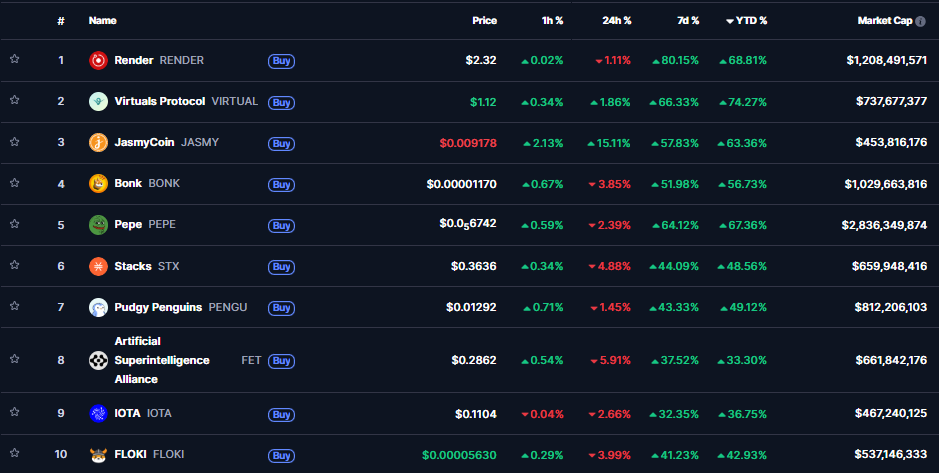This screenshot has width=939, height=473.
Task: Favorite FLOKI with its star toggle
Action: coord(15,454)
